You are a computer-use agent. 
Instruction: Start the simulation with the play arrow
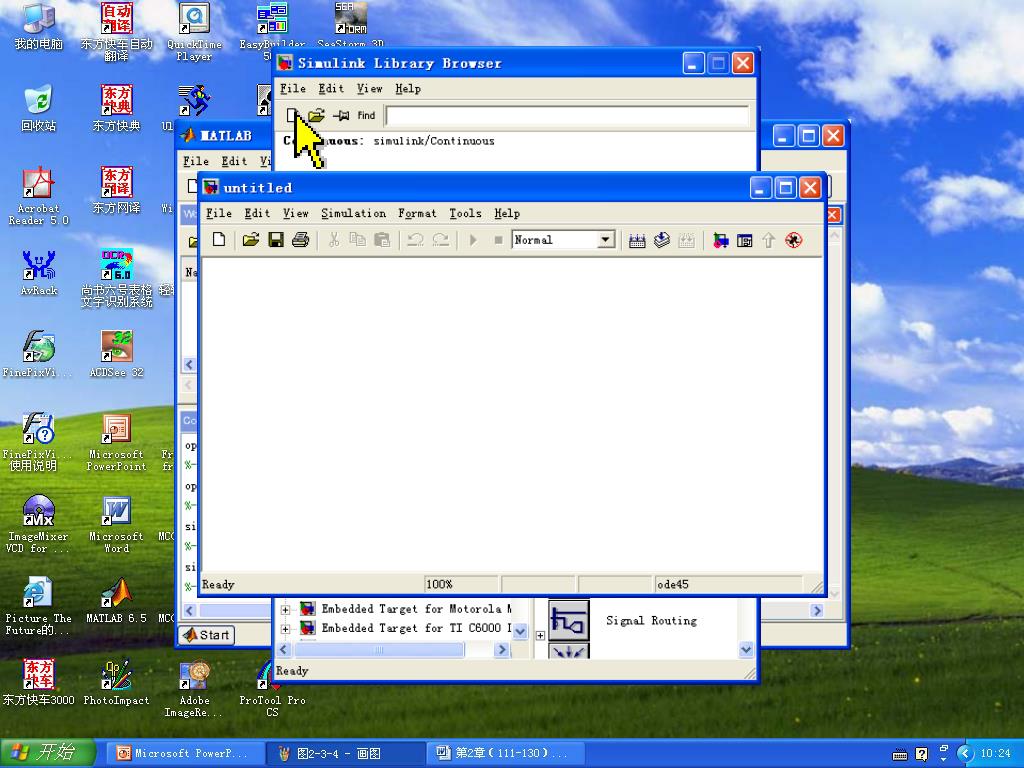[473, 240]
